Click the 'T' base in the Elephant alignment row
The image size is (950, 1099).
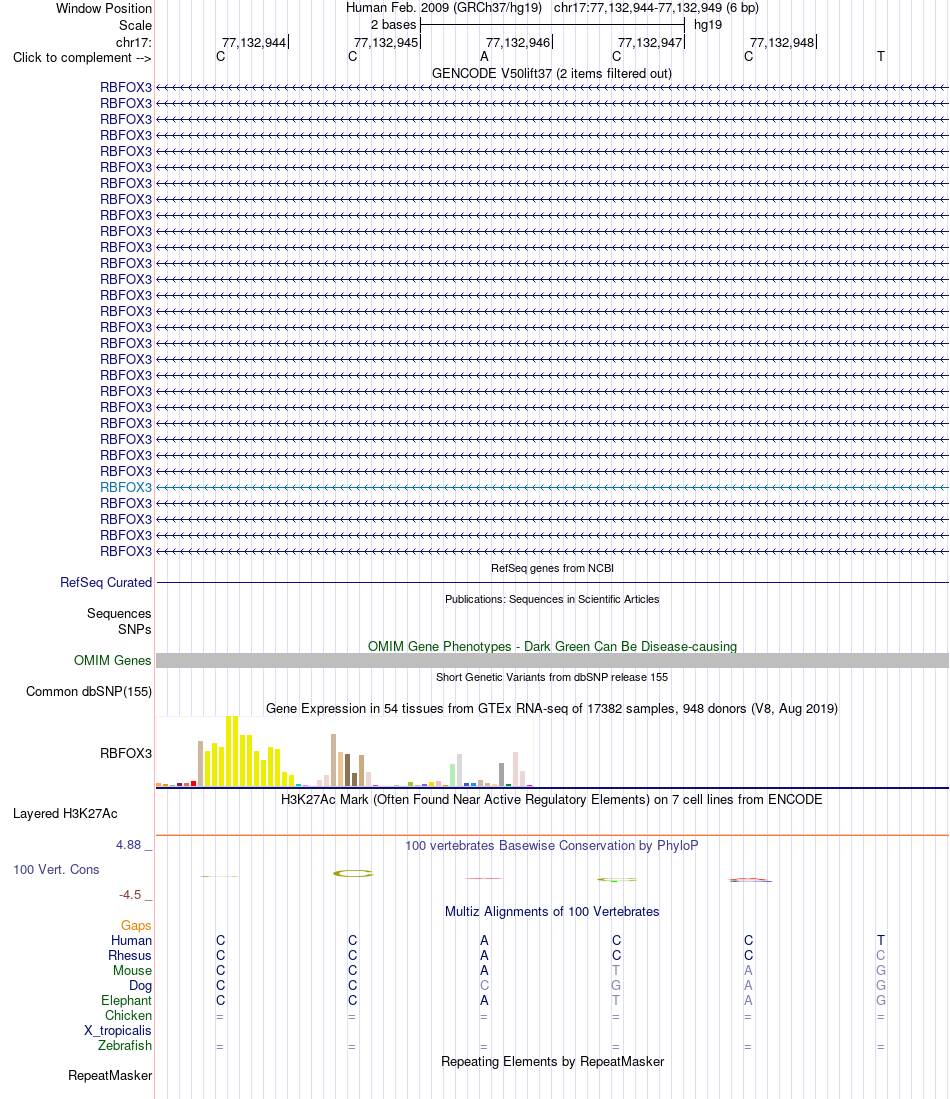click(x=616, y=1000)
